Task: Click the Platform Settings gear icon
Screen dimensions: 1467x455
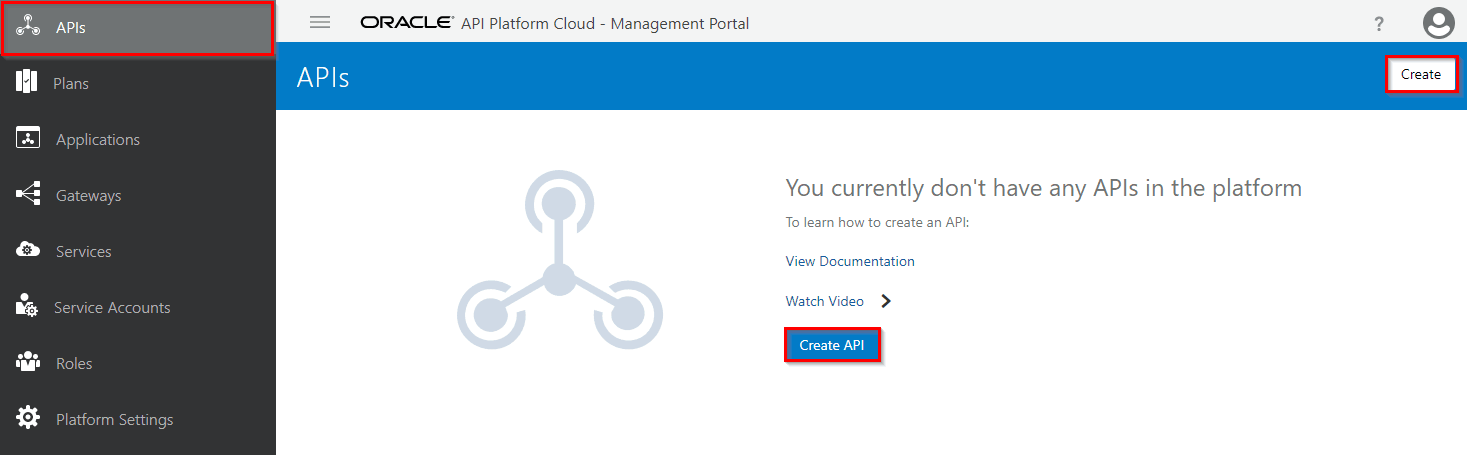Action: (28, 418)
